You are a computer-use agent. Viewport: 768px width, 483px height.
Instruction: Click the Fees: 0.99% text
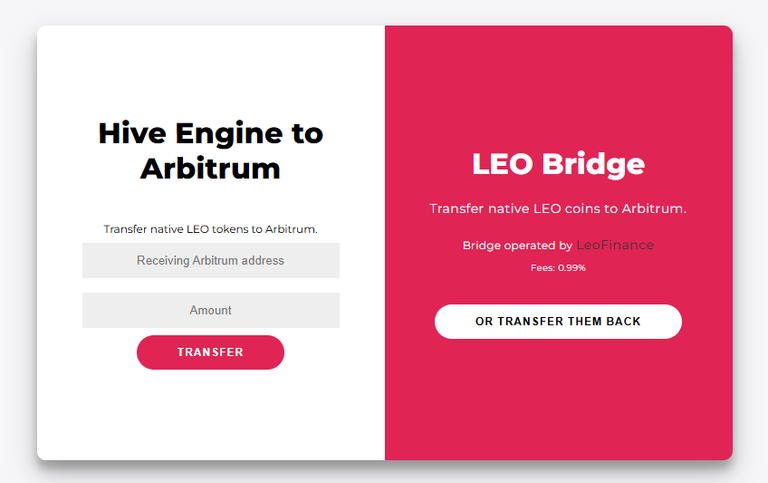pyautogui.click(x=558, y=268)
